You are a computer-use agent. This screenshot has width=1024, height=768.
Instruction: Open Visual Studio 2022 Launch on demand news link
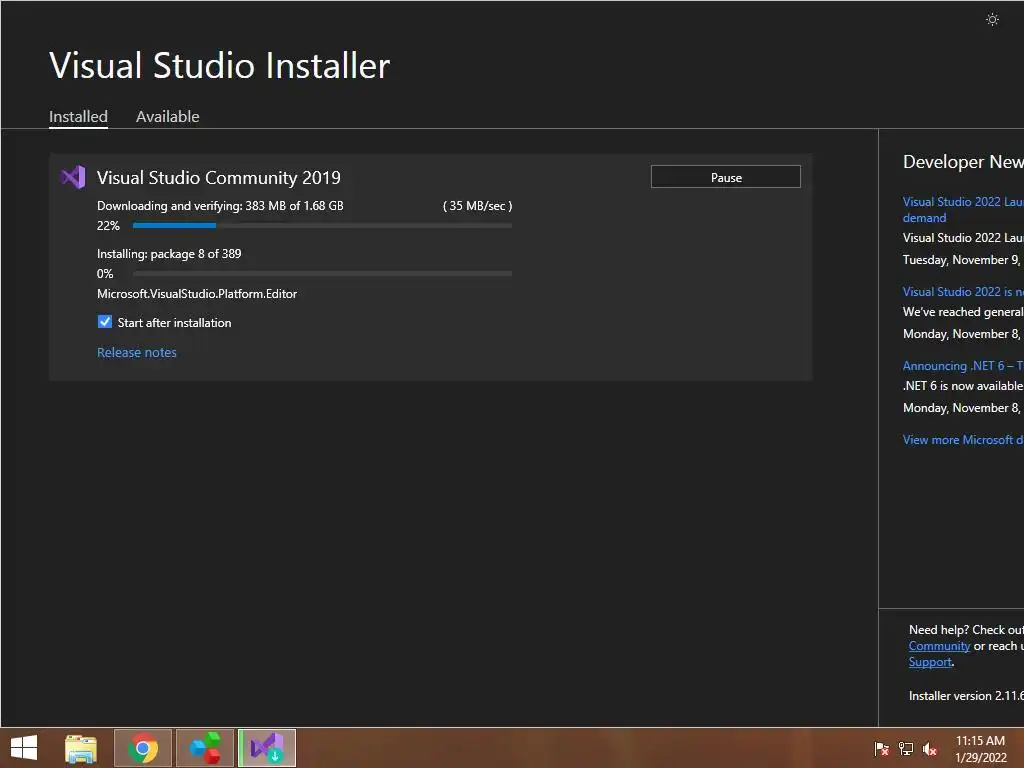pos(963,210)
